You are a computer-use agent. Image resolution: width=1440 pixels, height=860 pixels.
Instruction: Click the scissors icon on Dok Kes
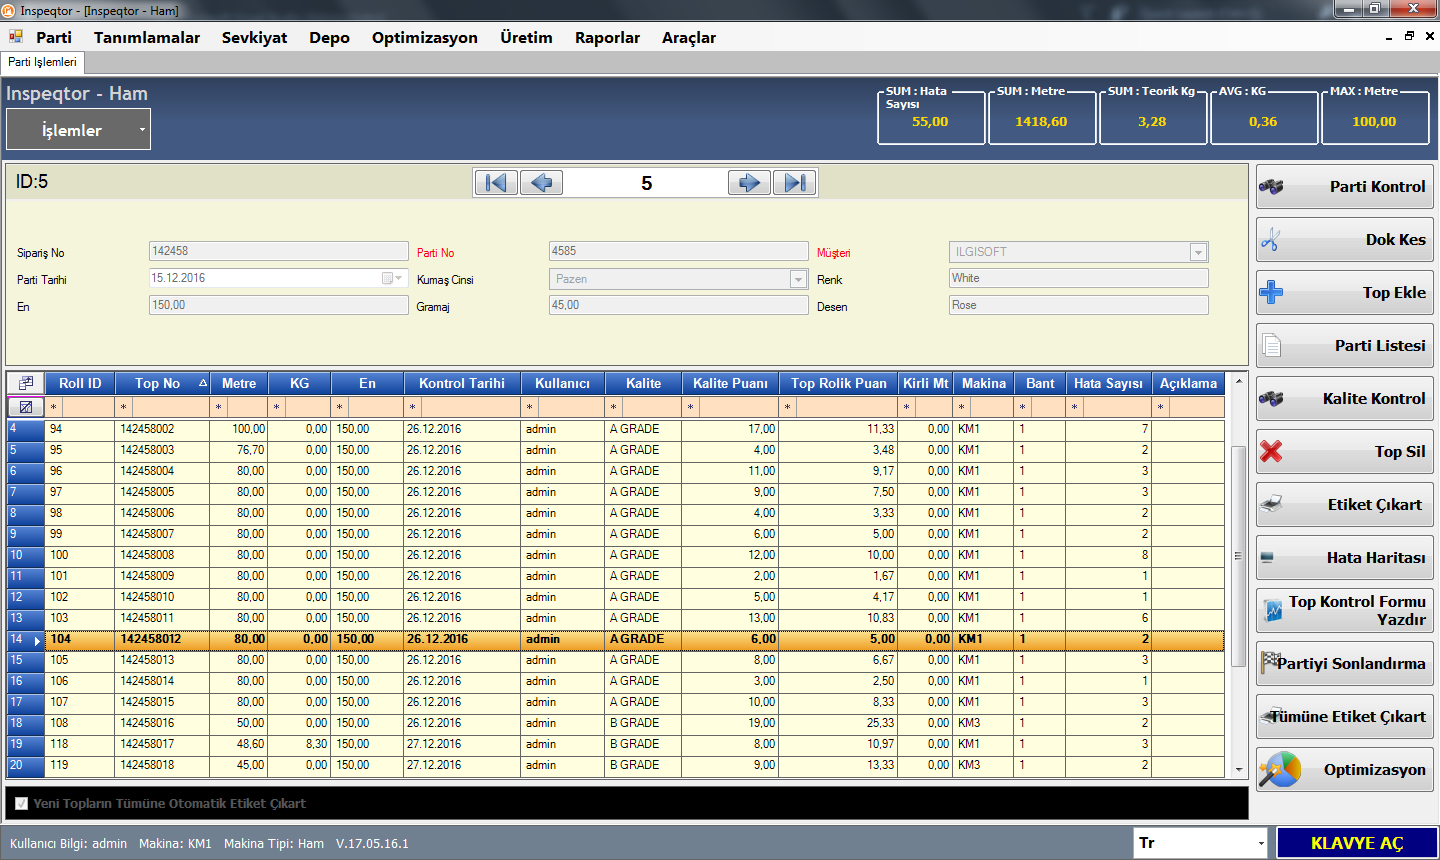click(x=1271, y=240)
